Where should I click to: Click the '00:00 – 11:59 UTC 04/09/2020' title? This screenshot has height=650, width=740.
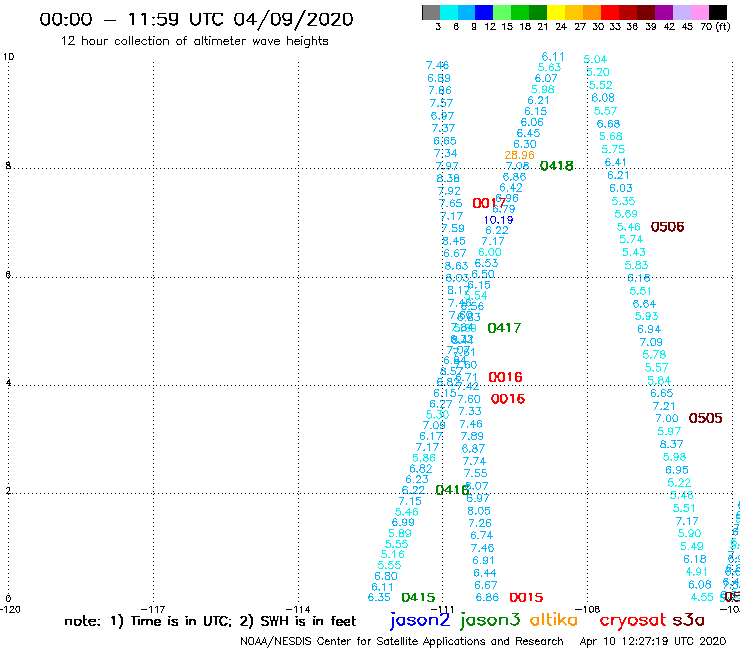point(196,19)
